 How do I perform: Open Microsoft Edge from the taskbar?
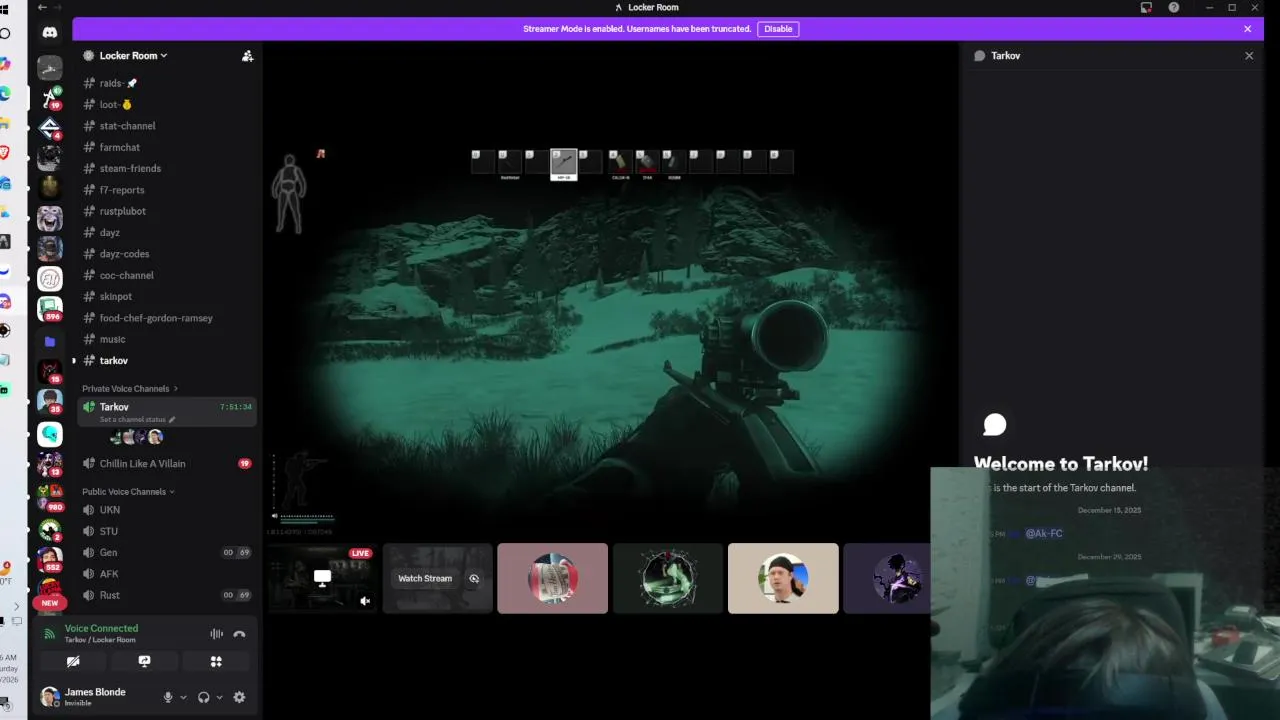point(5,93)
